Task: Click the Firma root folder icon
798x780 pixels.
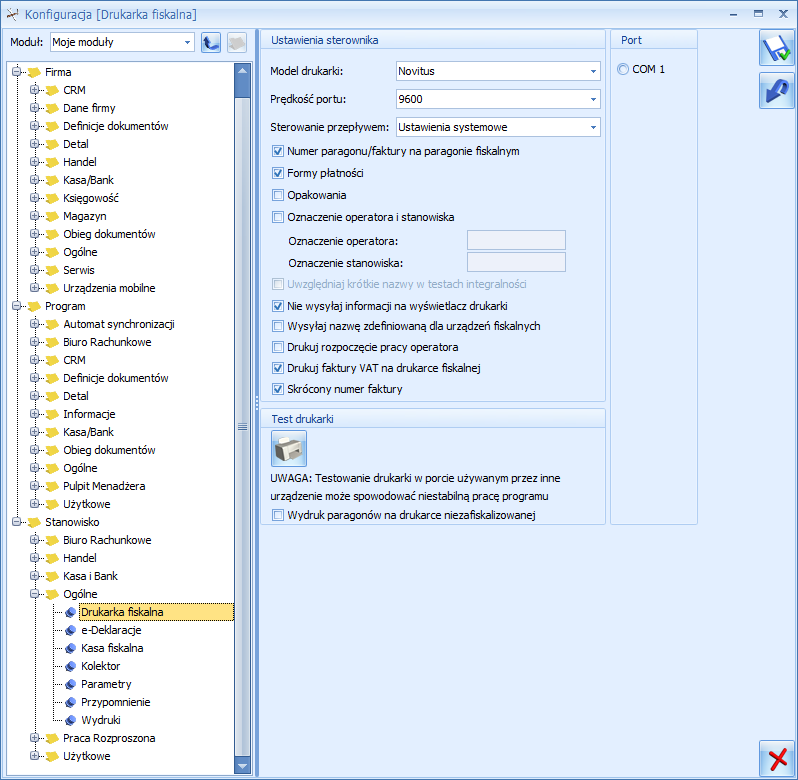Action: tap(34, 72)
